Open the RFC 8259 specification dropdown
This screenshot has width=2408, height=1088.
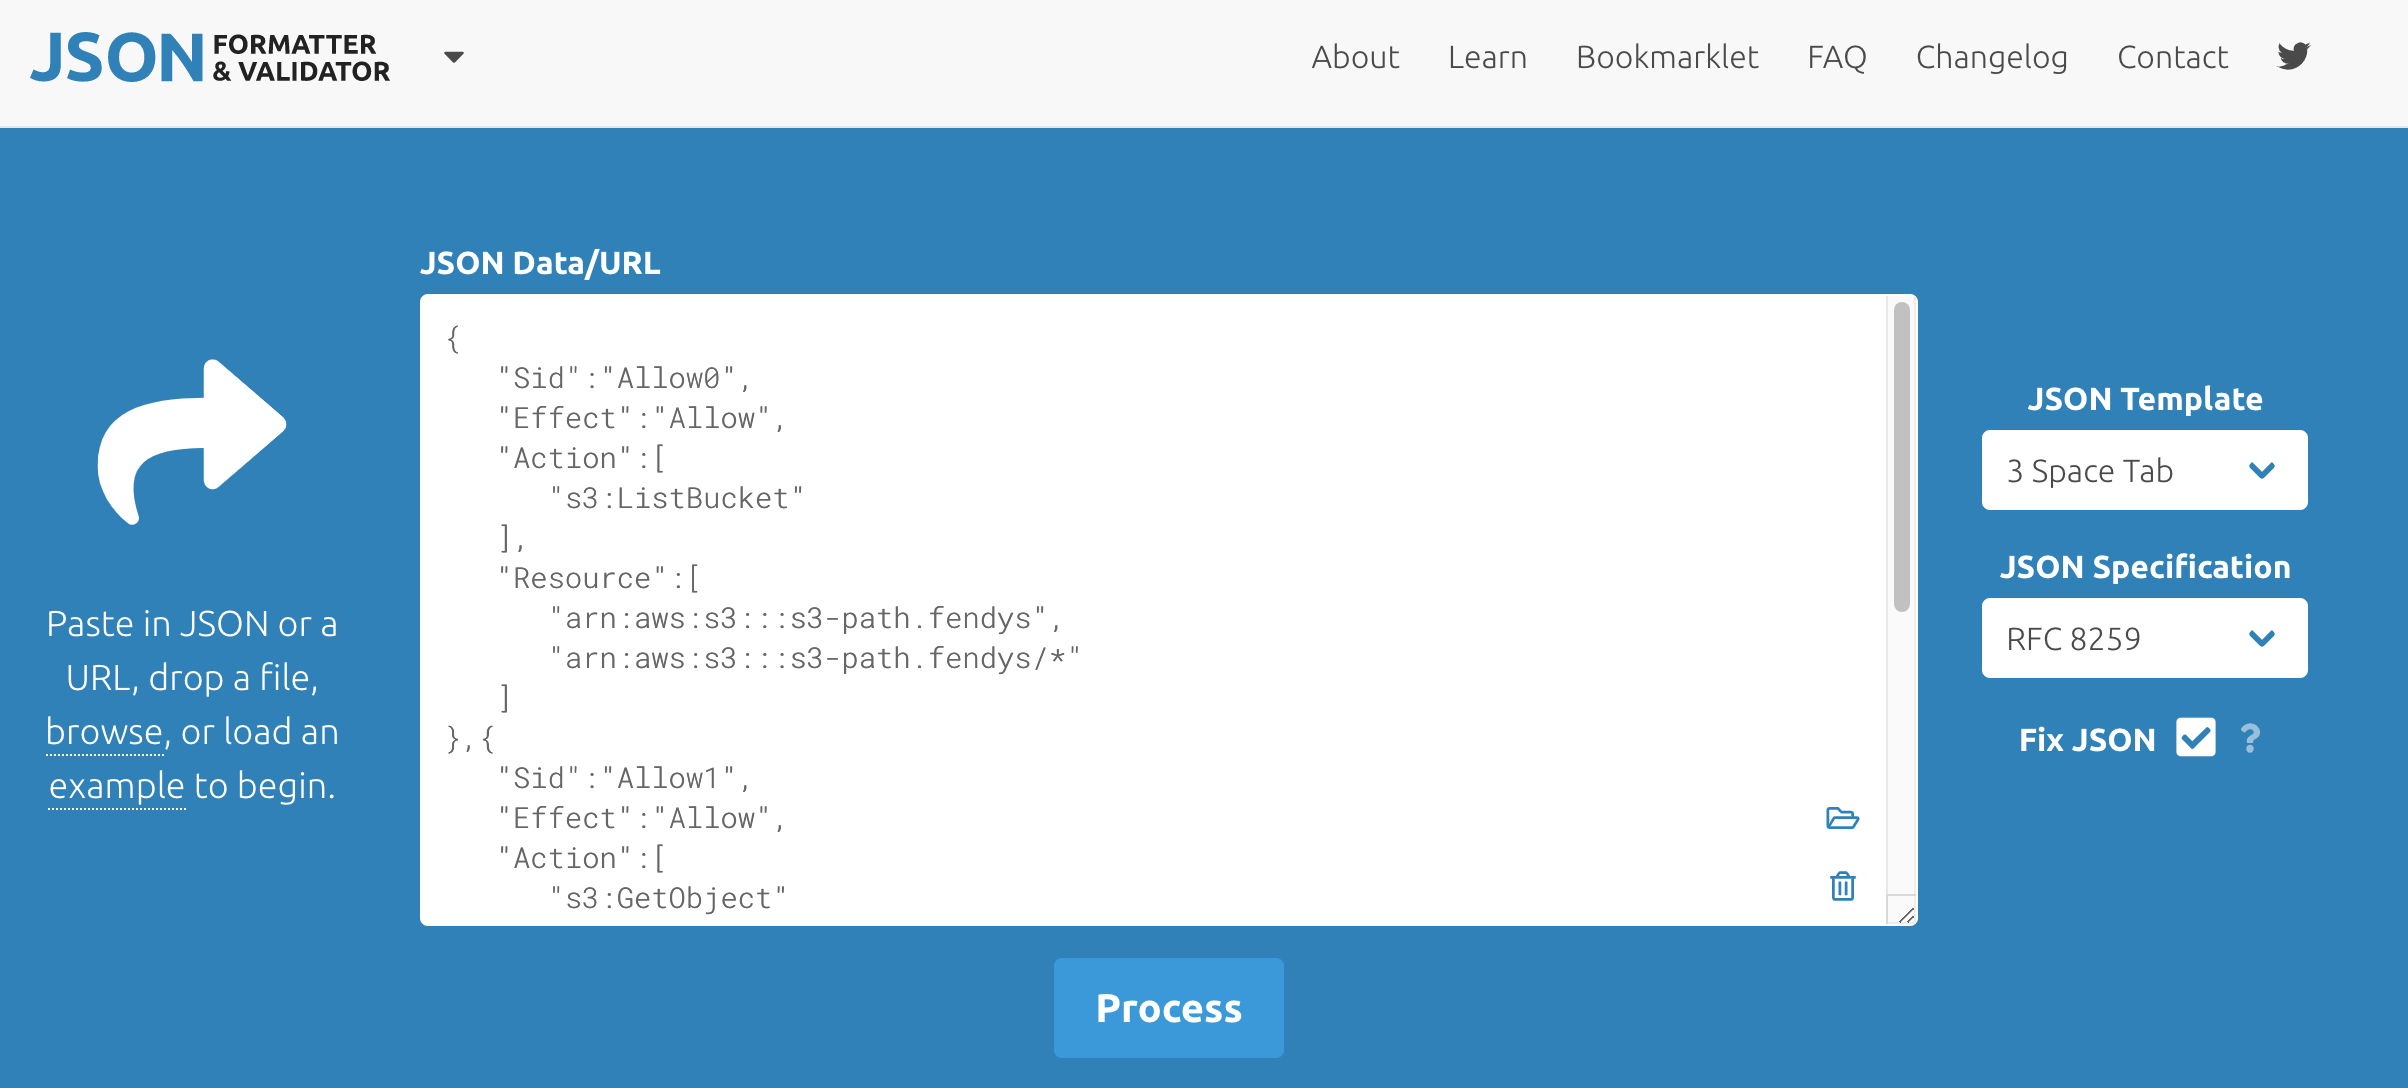pos(2144,638)
